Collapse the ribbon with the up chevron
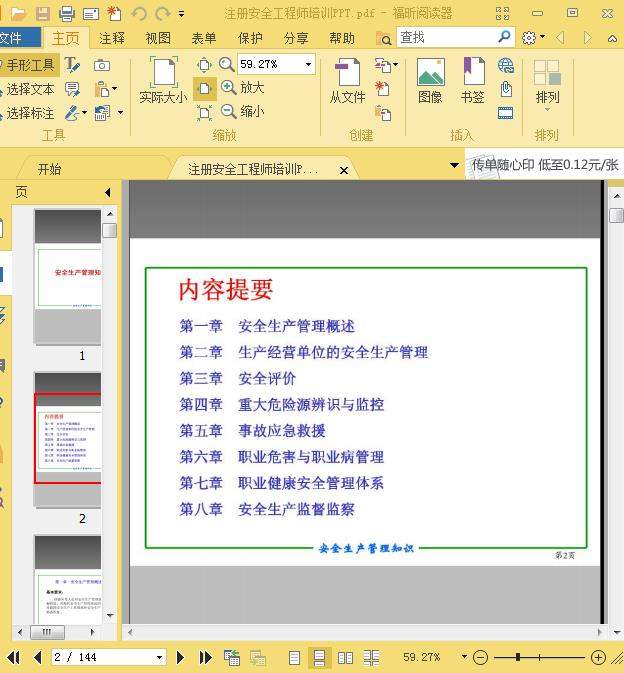The width and height of the screenshot is (624, 673). [612, 38]
